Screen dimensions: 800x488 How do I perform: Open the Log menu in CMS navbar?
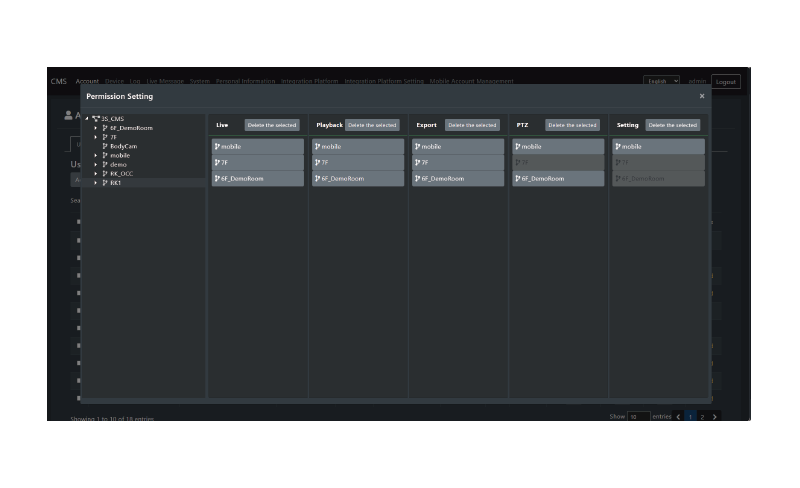pos(135,81)
